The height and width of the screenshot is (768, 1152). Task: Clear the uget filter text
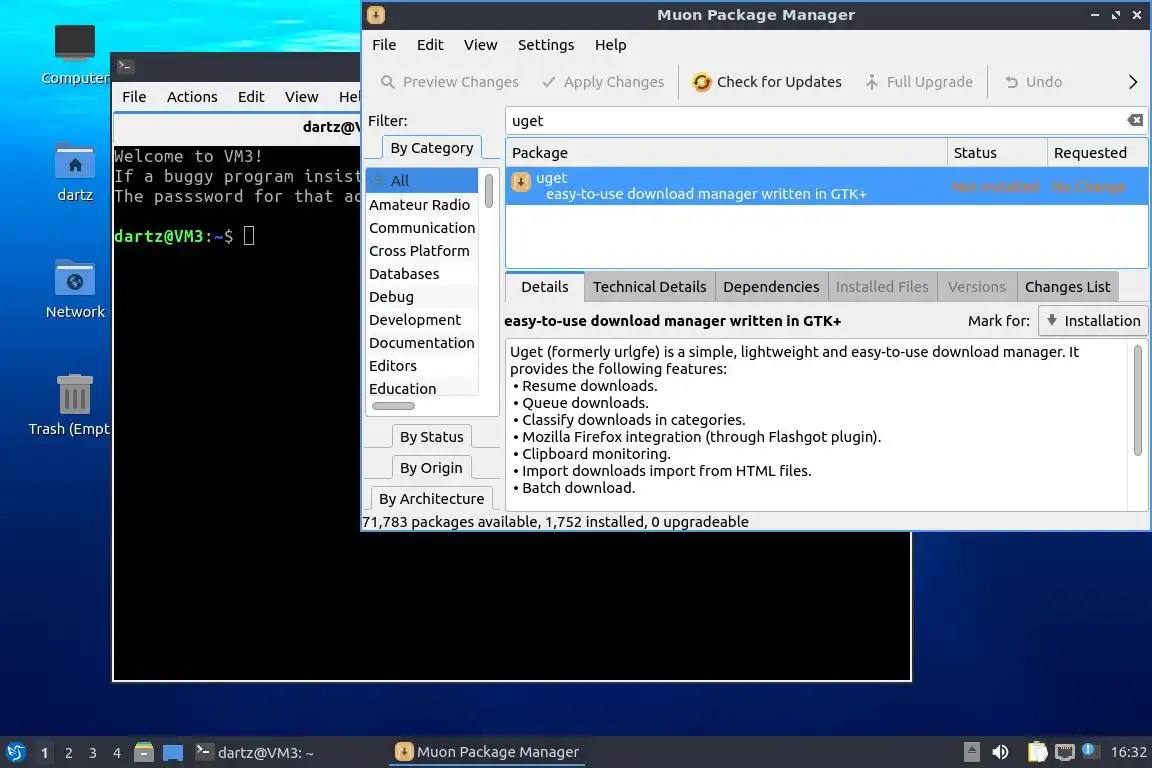tap(1135, 121)
